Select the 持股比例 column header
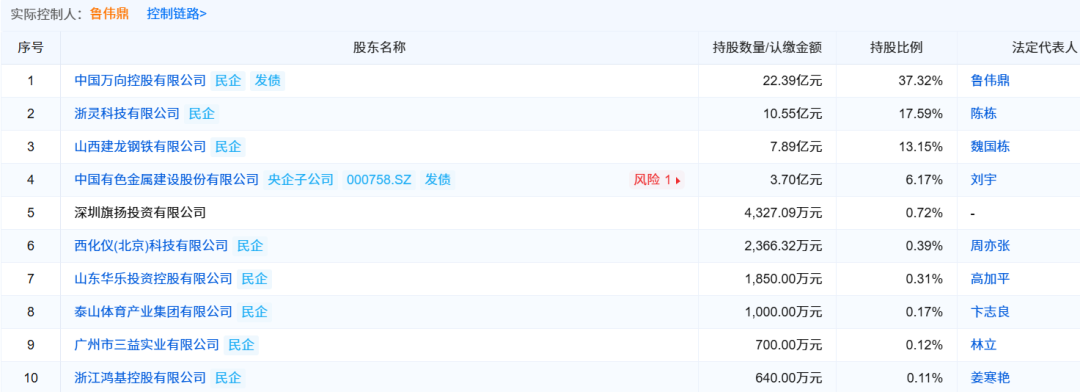Viewport: 1080px width, 392px height. [x=896, y=48]
